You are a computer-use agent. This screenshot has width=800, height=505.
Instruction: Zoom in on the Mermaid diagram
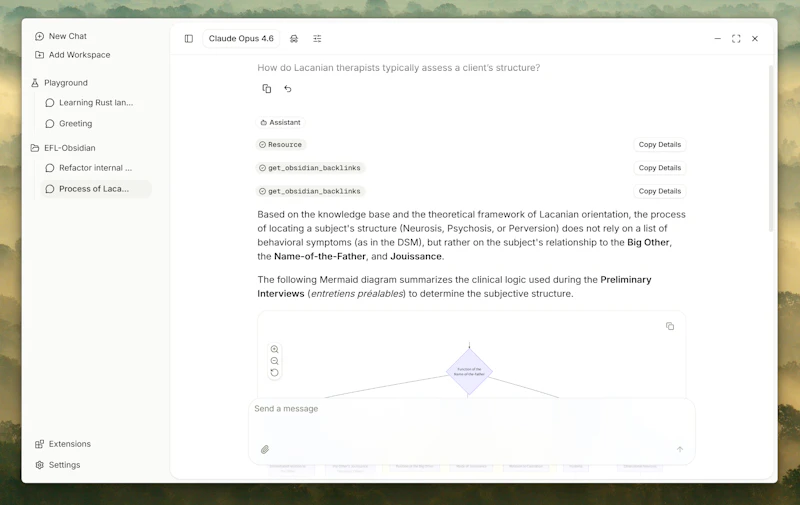point(274,349)
